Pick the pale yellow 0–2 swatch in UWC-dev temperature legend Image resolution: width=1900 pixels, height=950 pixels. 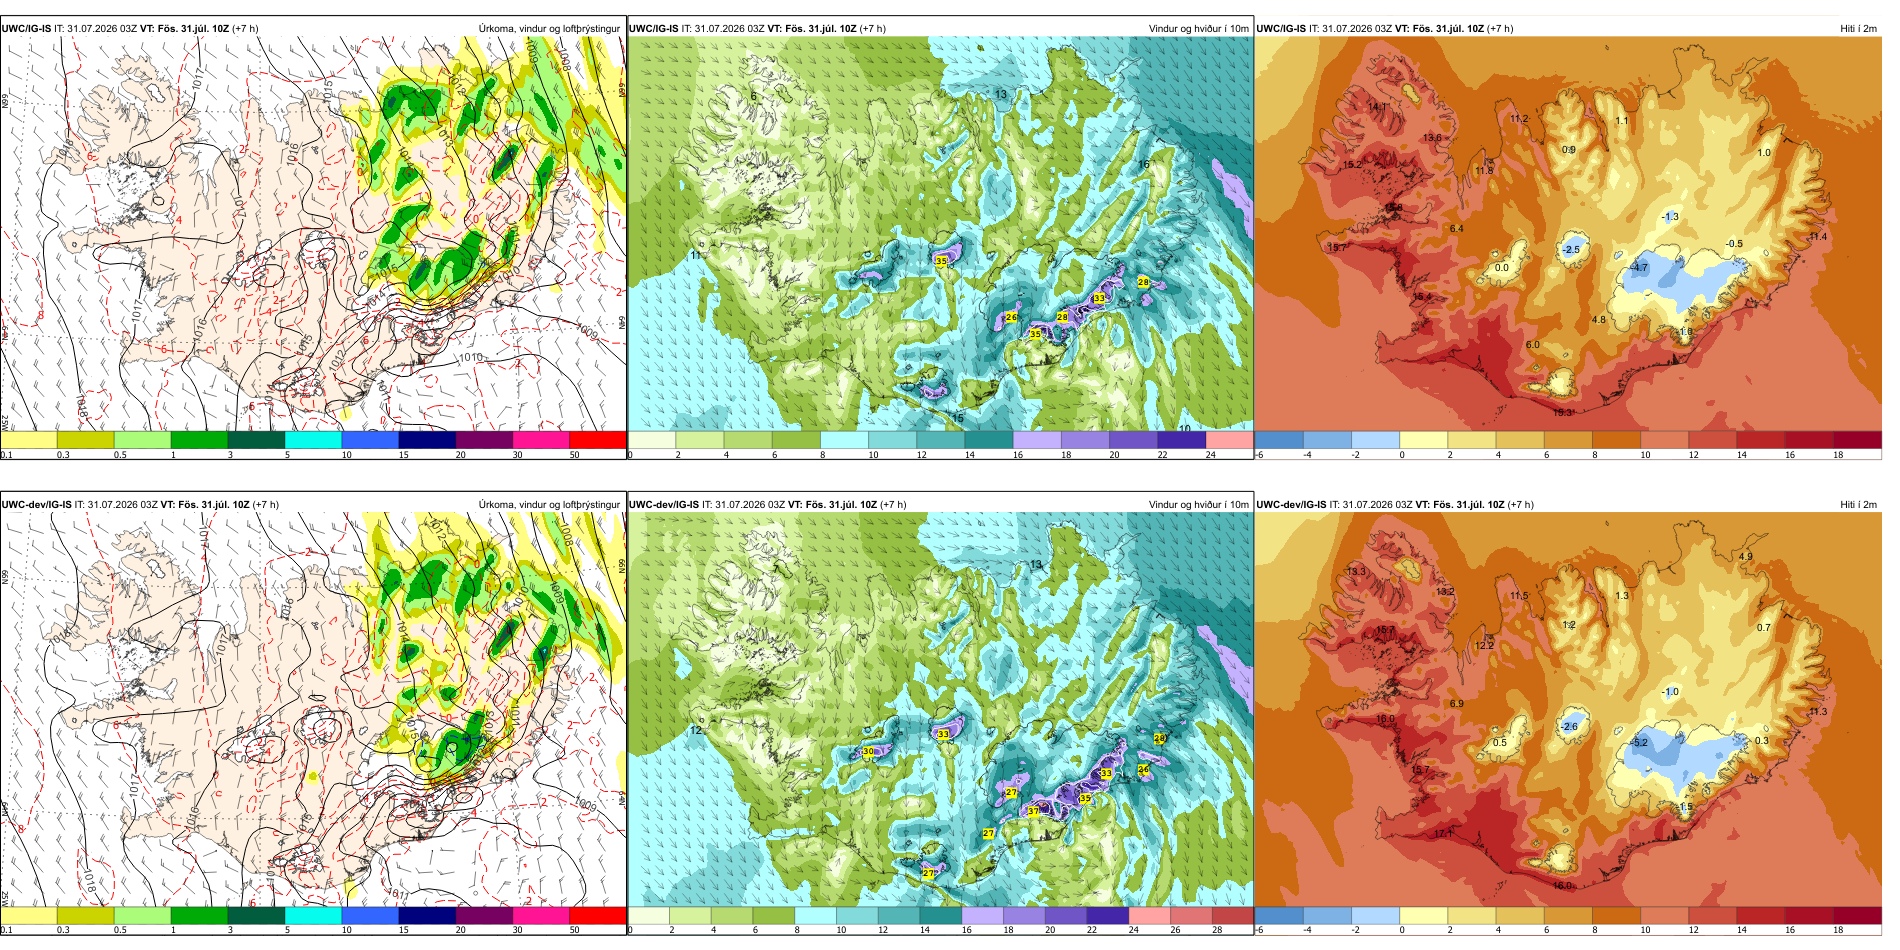point(1424,916)
